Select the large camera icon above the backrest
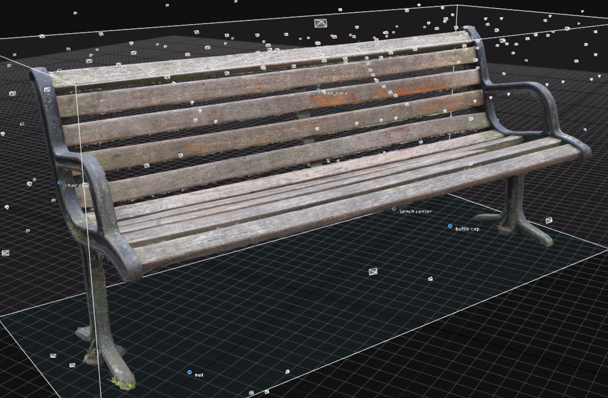The height and width of the screenshot is (398, 608). (x=321, y=23)
